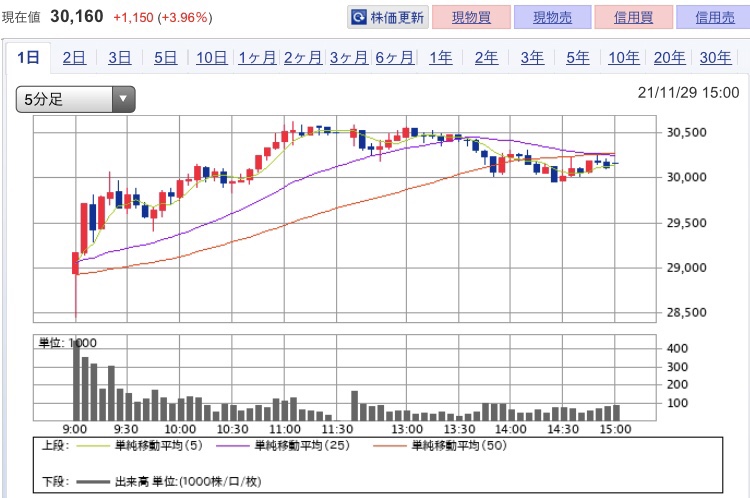
Task: Switch to the 3日 chart tab
Action: [120, 58]
